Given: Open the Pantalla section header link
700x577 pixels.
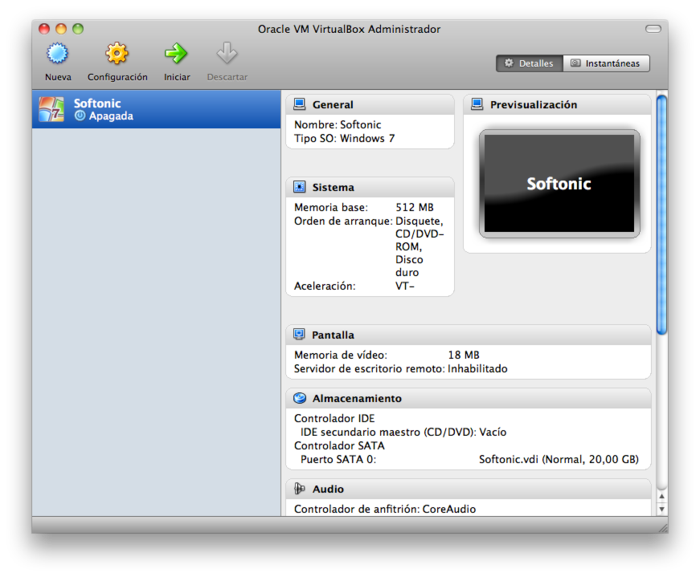Looking at the screenshot, I should coord(333,335).
